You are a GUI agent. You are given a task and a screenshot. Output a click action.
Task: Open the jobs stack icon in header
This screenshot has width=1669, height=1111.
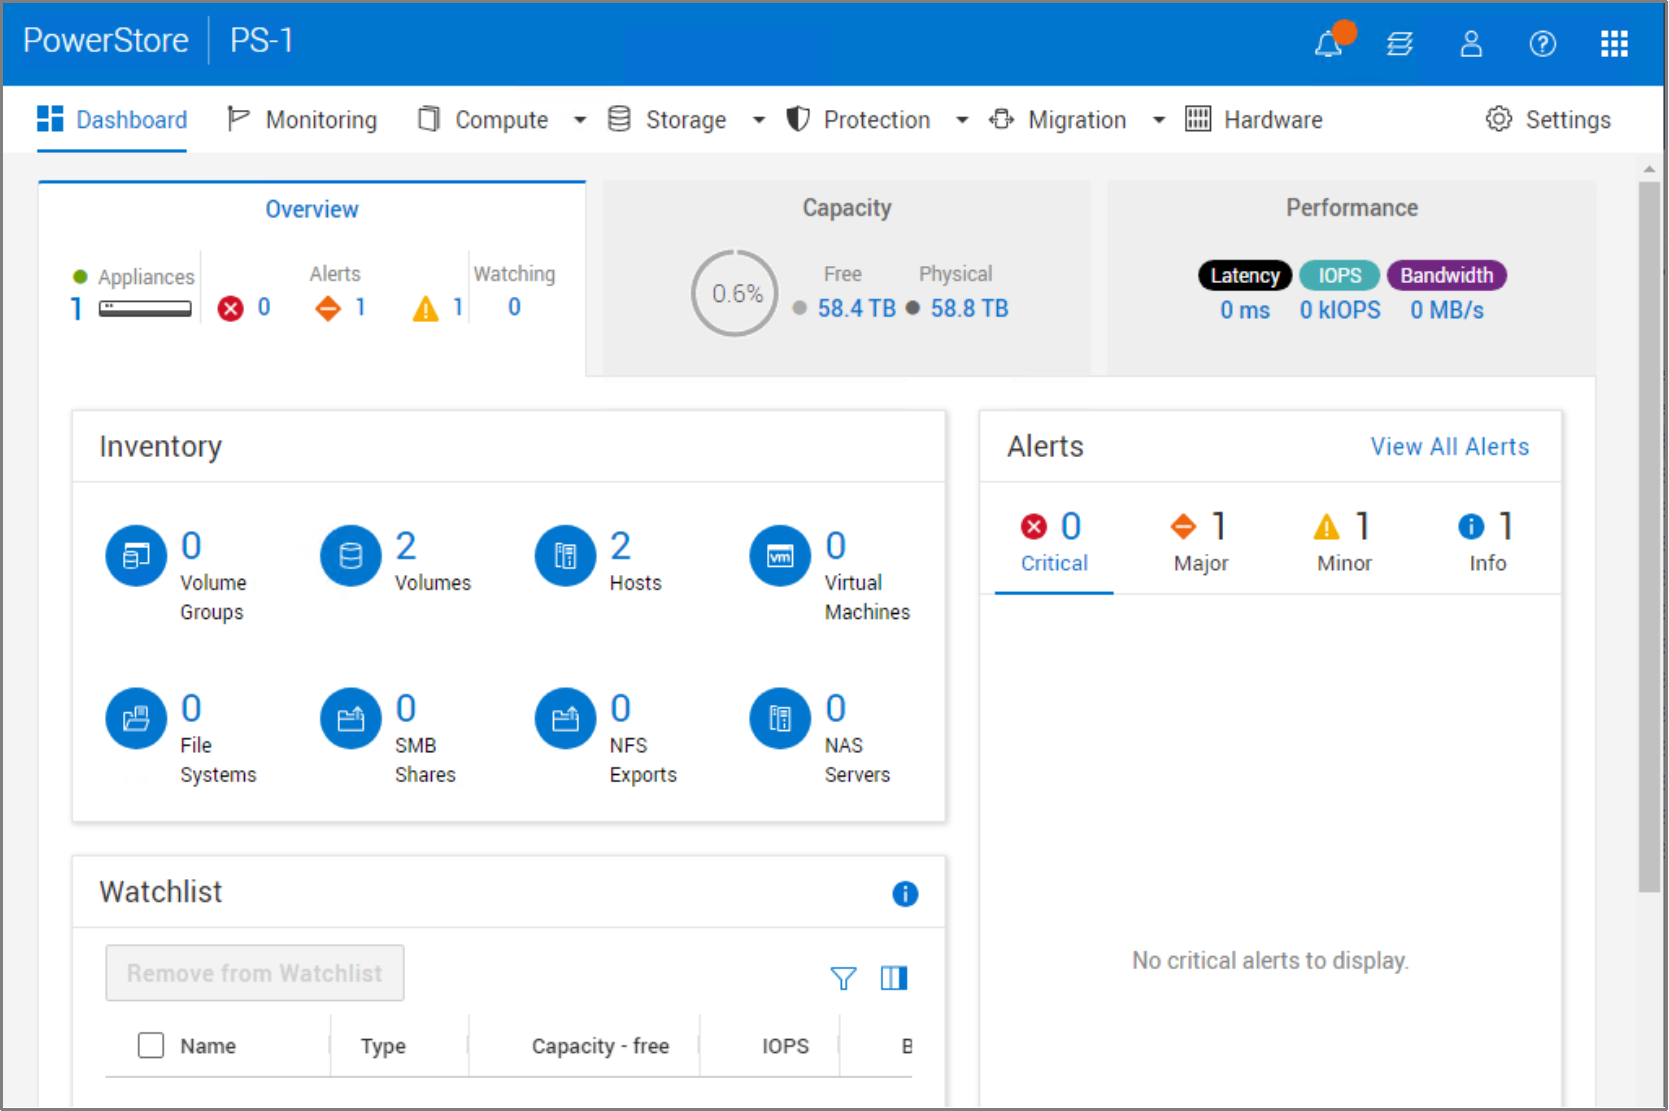pos(1400,43)
